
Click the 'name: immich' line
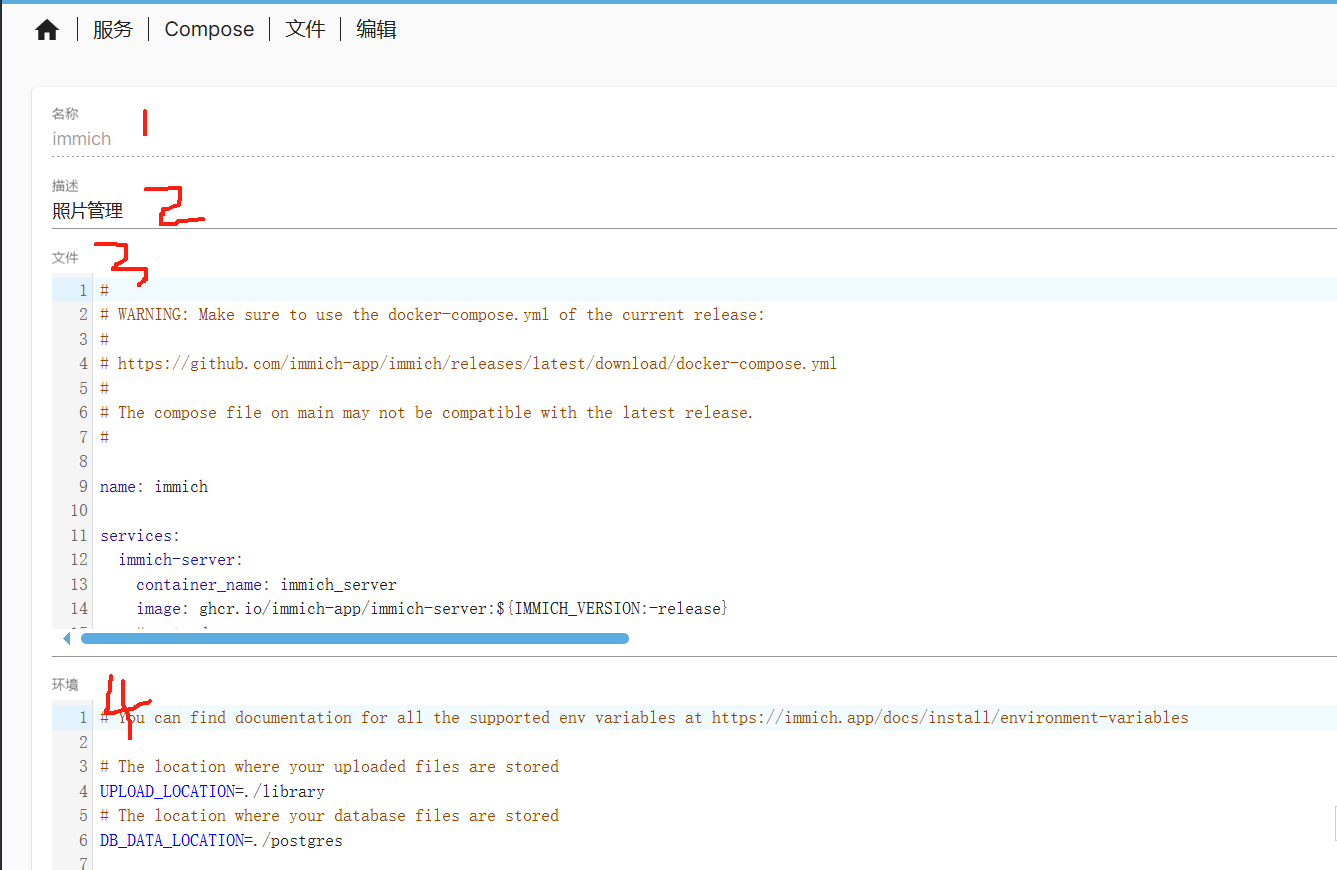[x=154, y=487]
